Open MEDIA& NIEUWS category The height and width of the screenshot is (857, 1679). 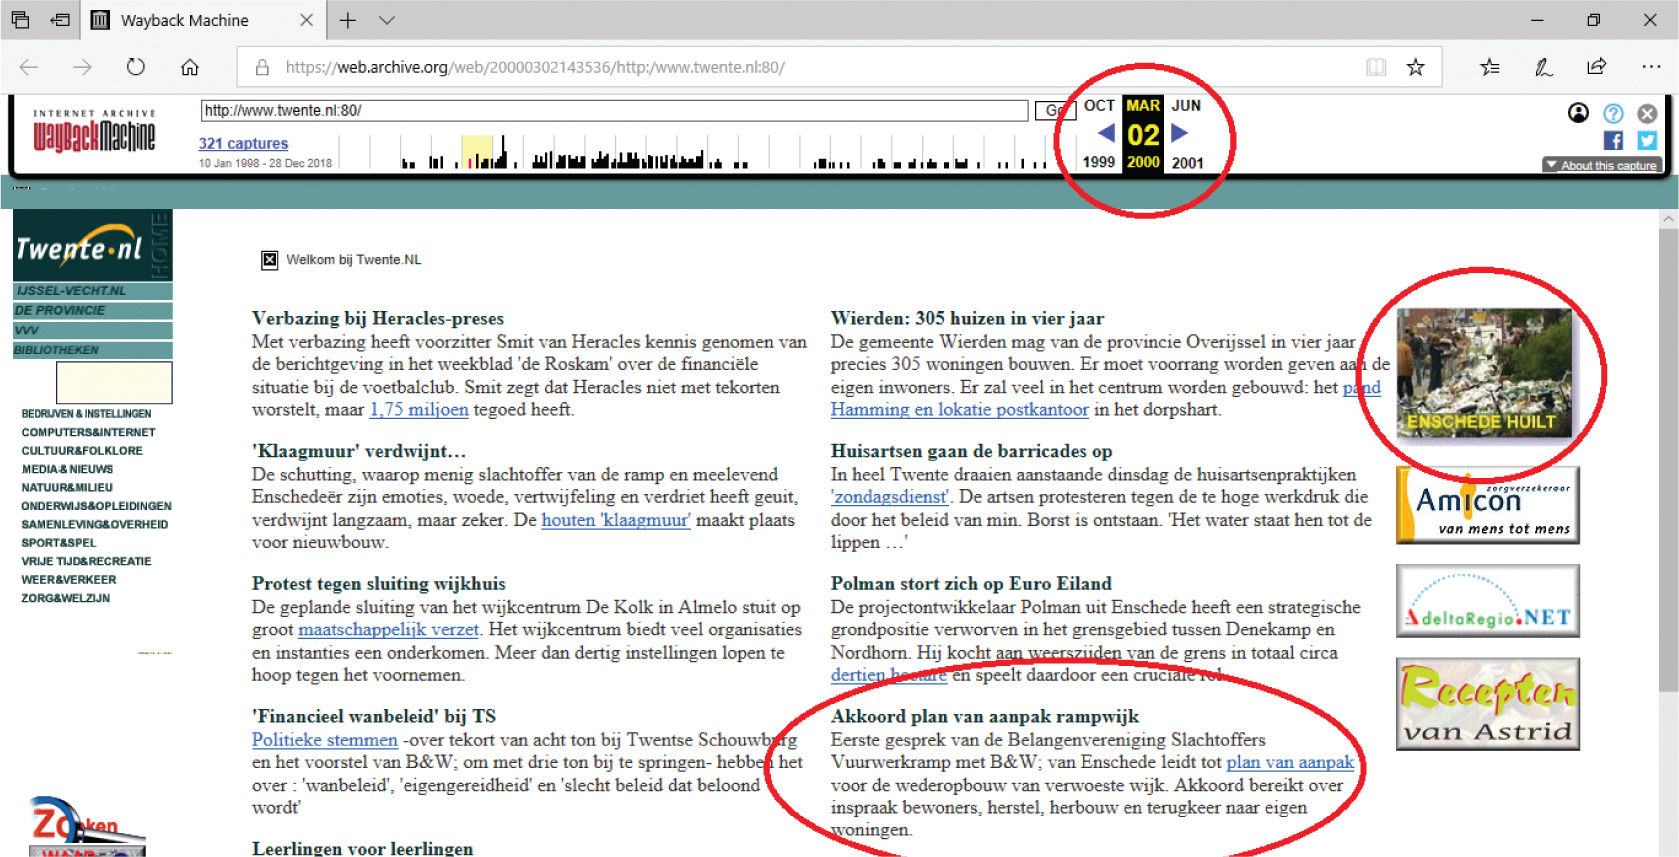[67, 469]
